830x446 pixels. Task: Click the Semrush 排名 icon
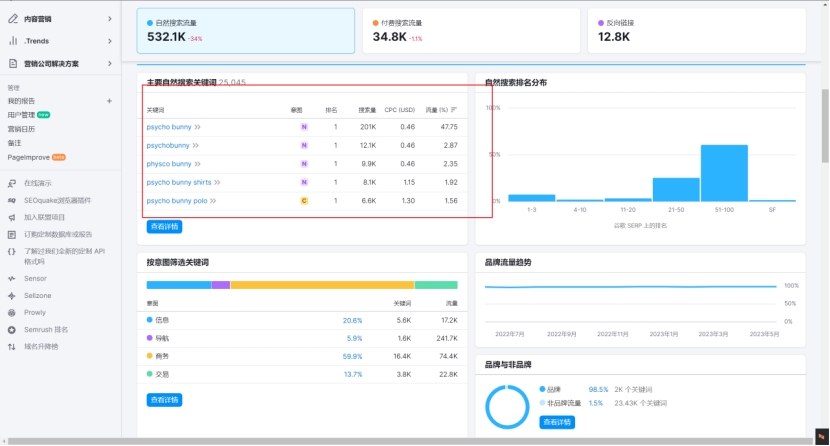coord(12,329)
